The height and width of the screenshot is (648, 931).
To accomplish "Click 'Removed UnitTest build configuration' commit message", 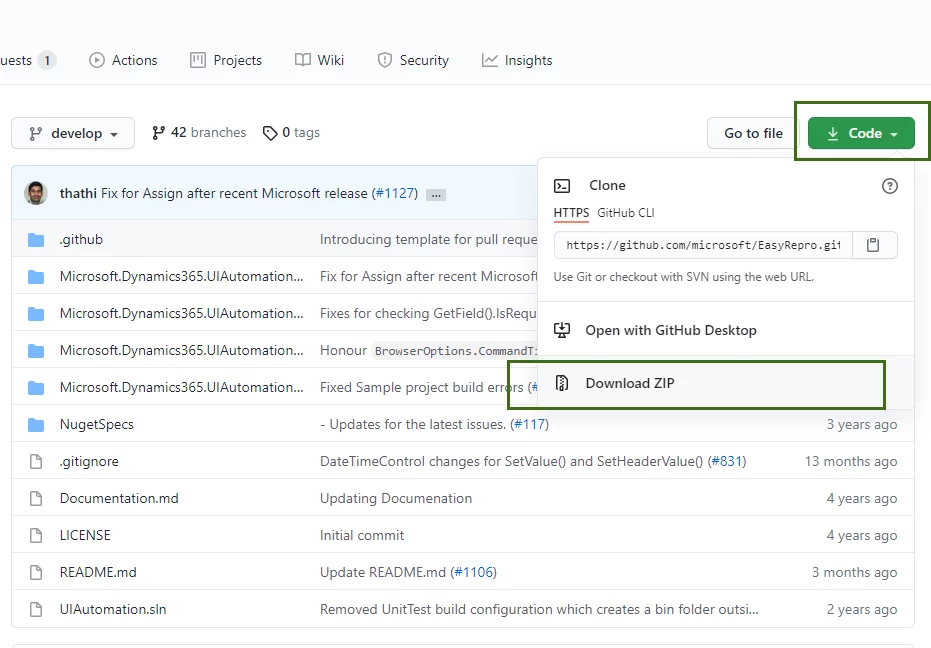I will click(539, 609).
